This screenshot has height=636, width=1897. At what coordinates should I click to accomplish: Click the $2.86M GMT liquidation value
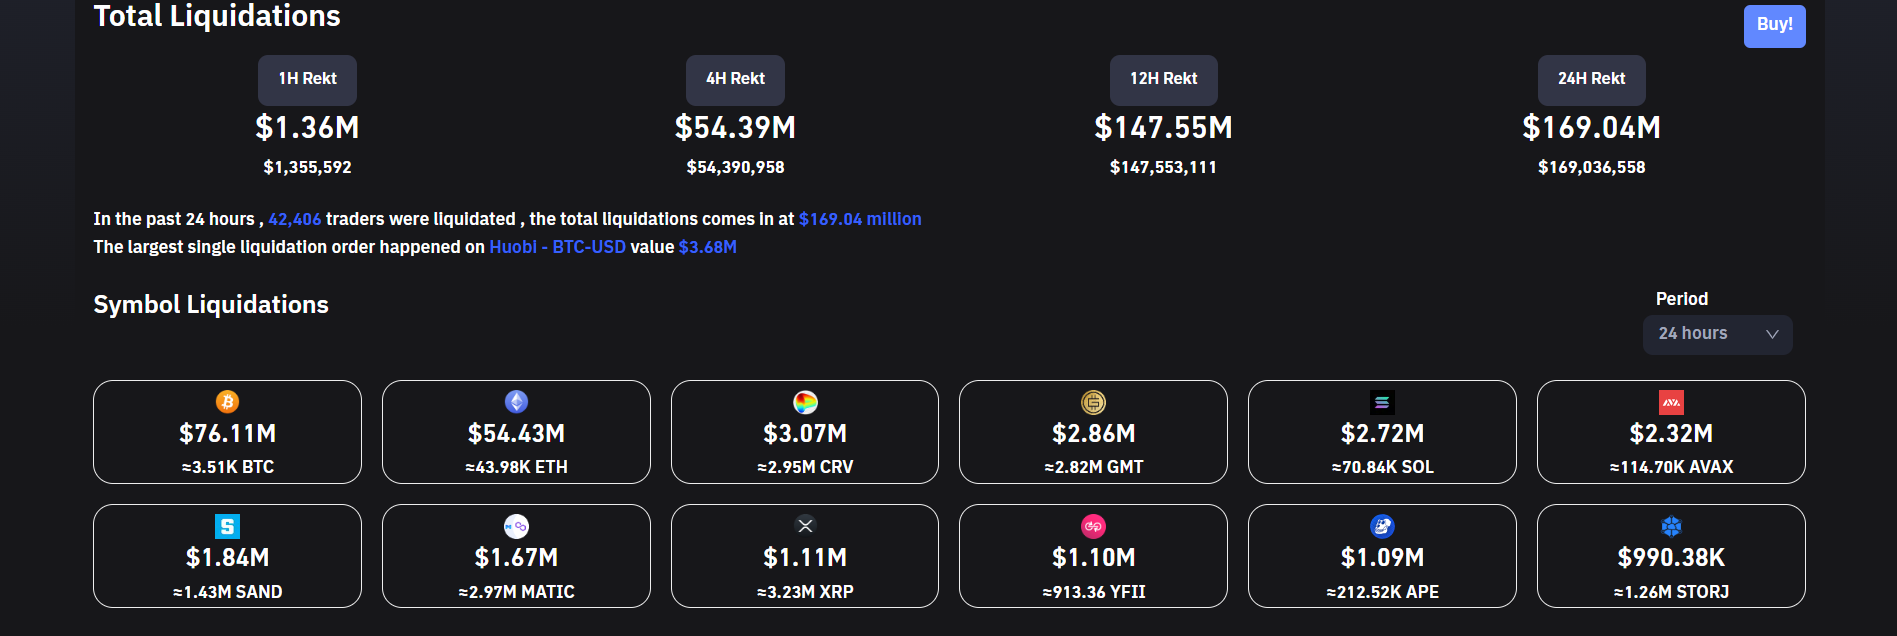(x=1093, y=434)
